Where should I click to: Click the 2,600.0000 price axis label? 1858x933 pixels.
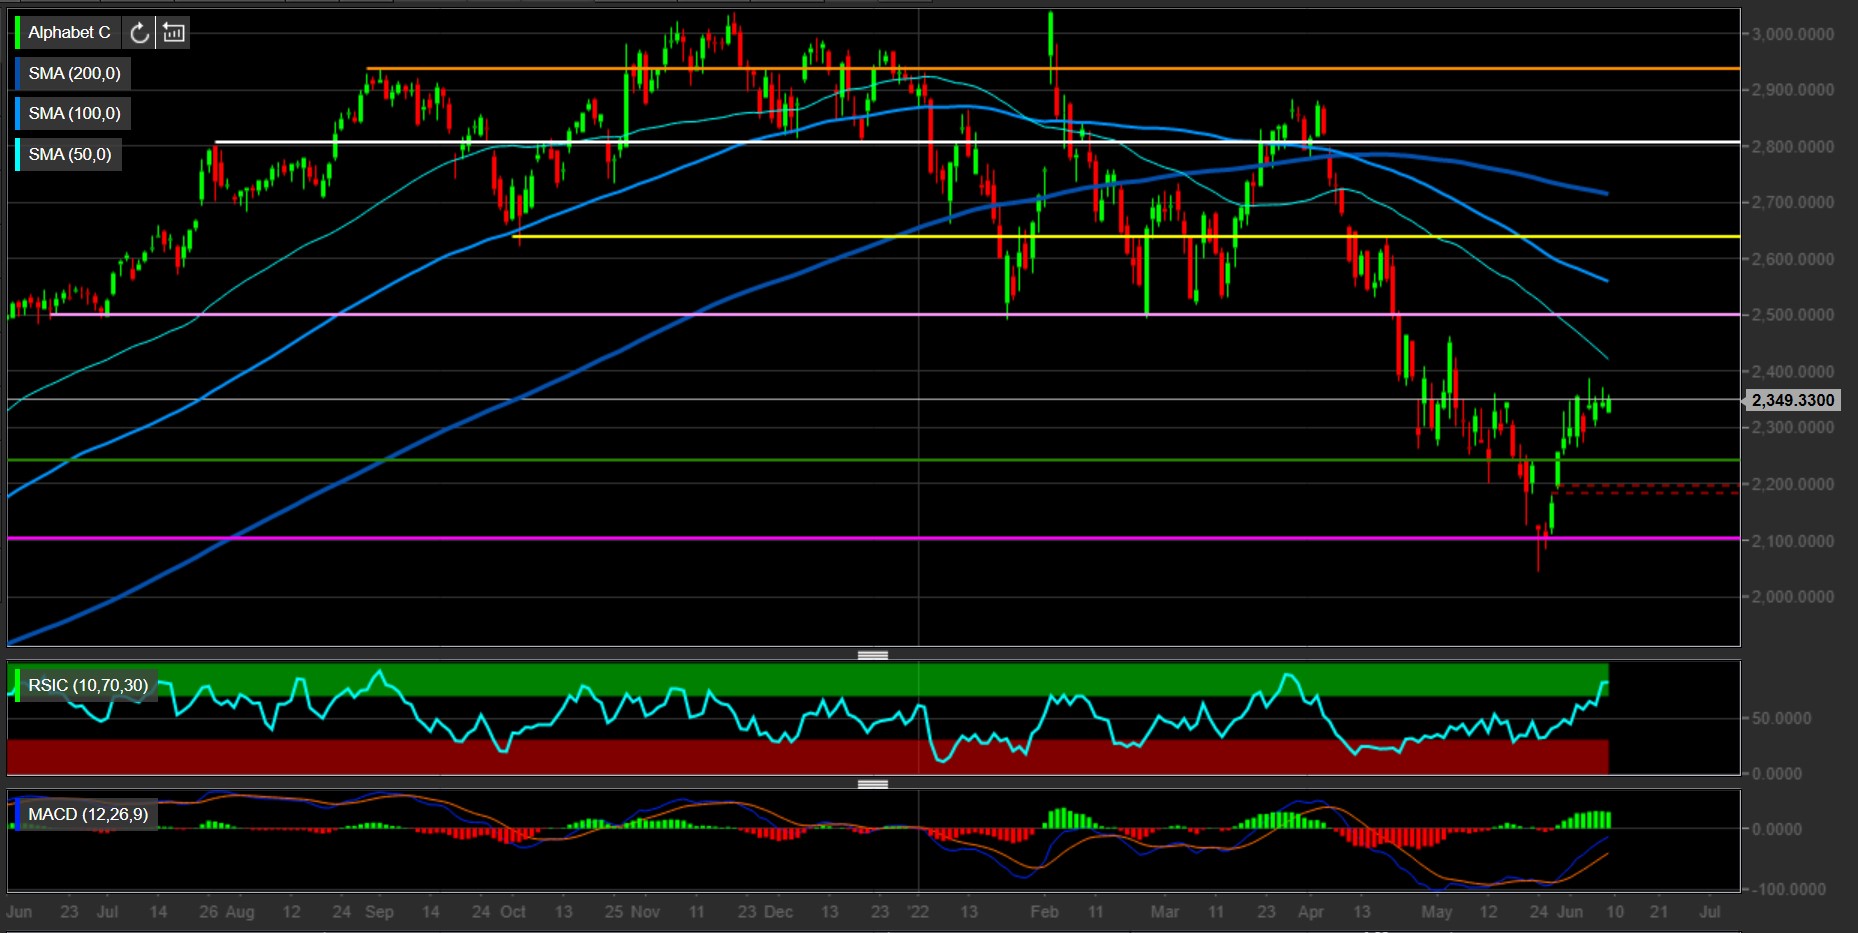pyautogui.click(x=1793, y=259)
